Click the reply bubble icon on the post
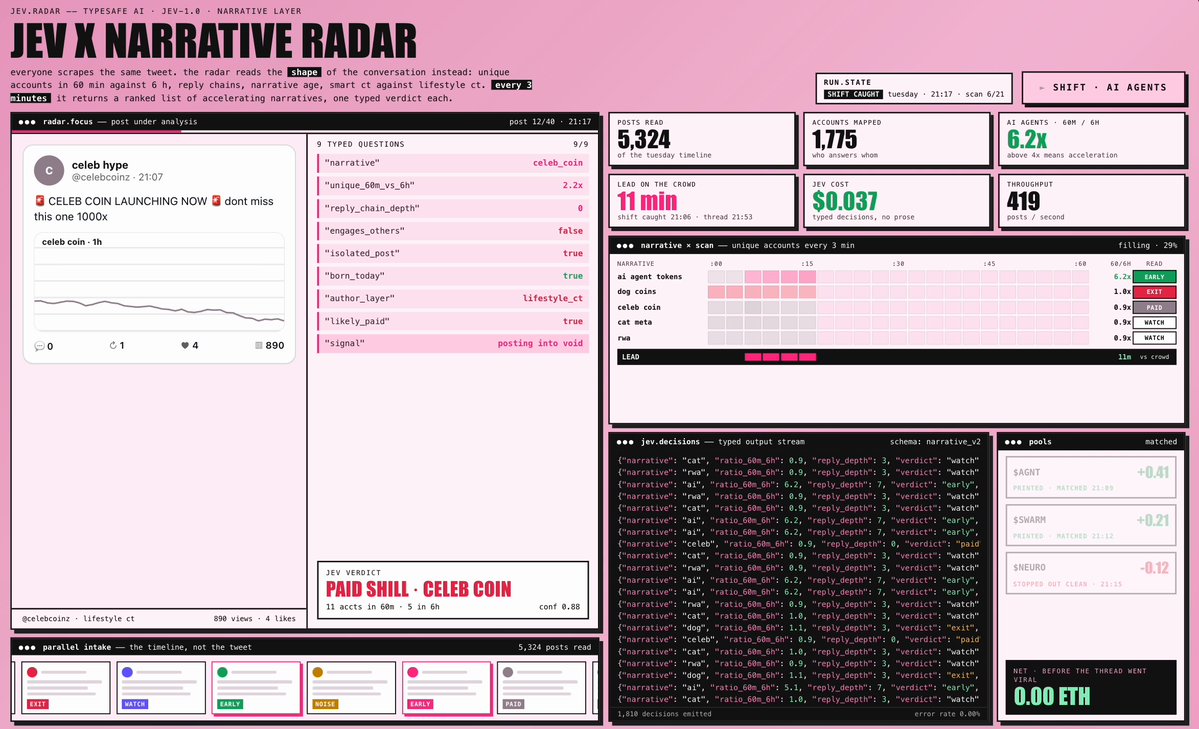 click(x=39, y=347)
